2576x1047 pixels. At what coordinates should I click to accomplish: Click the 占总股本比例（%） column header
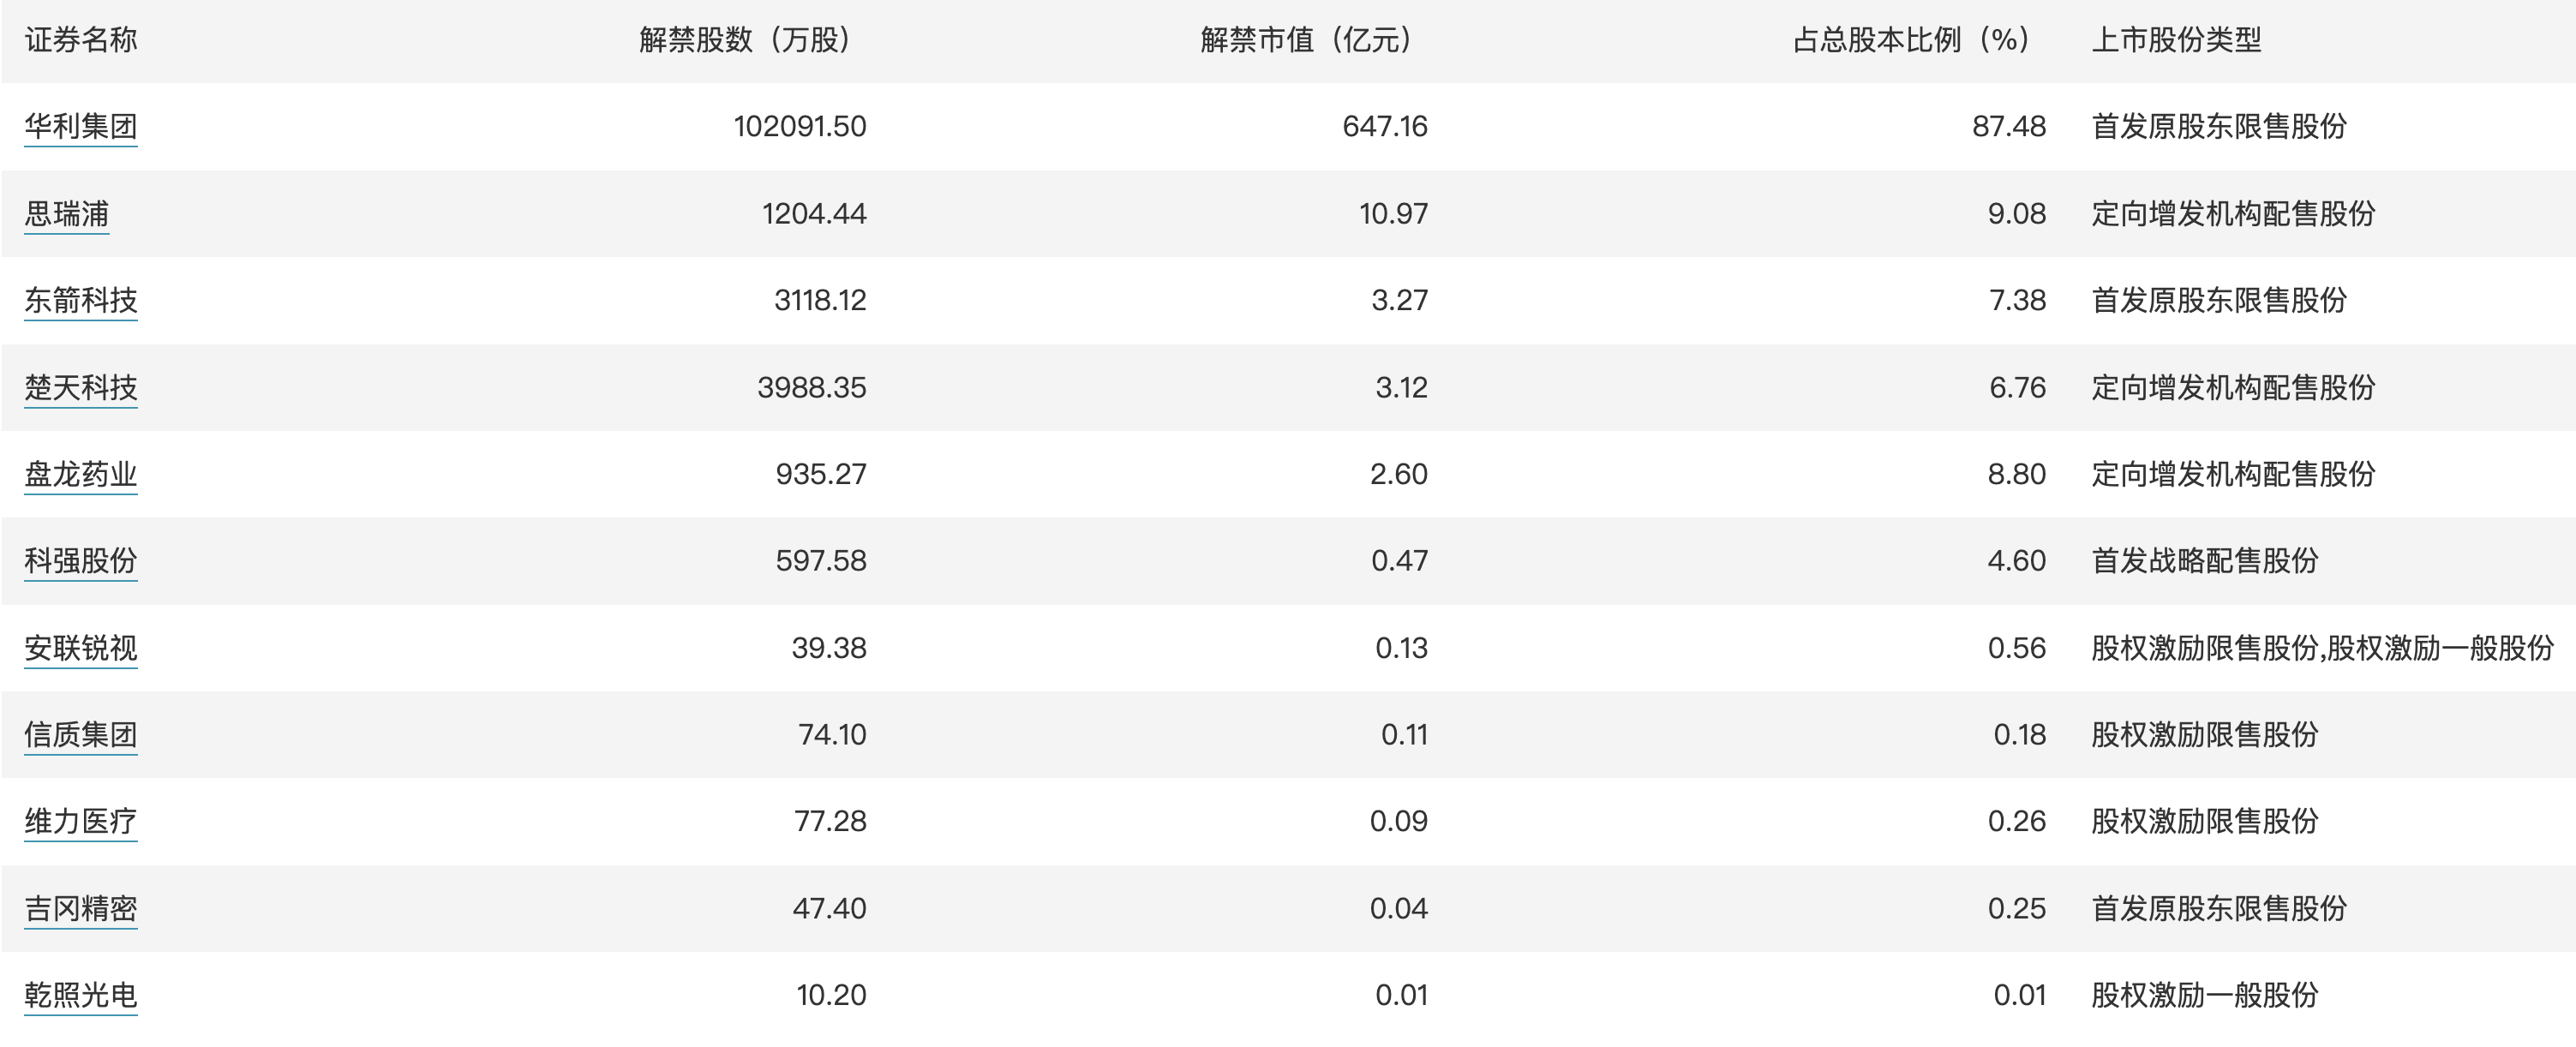1911,40
